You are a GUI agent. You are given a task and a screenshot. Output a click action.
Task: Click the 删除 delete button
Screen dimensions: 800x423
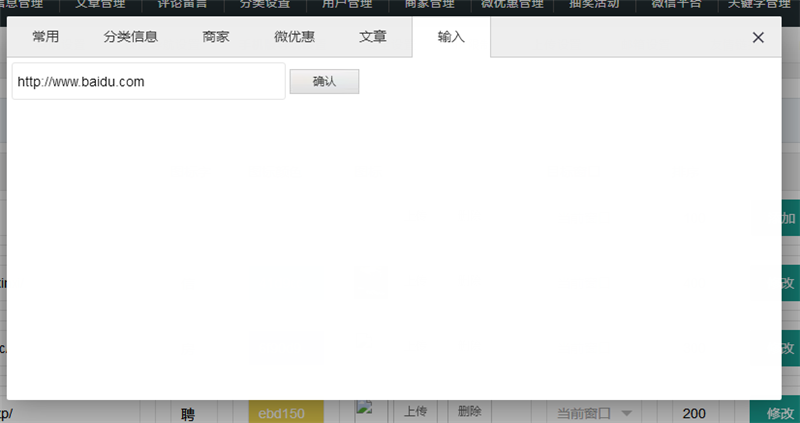[470, 412]
